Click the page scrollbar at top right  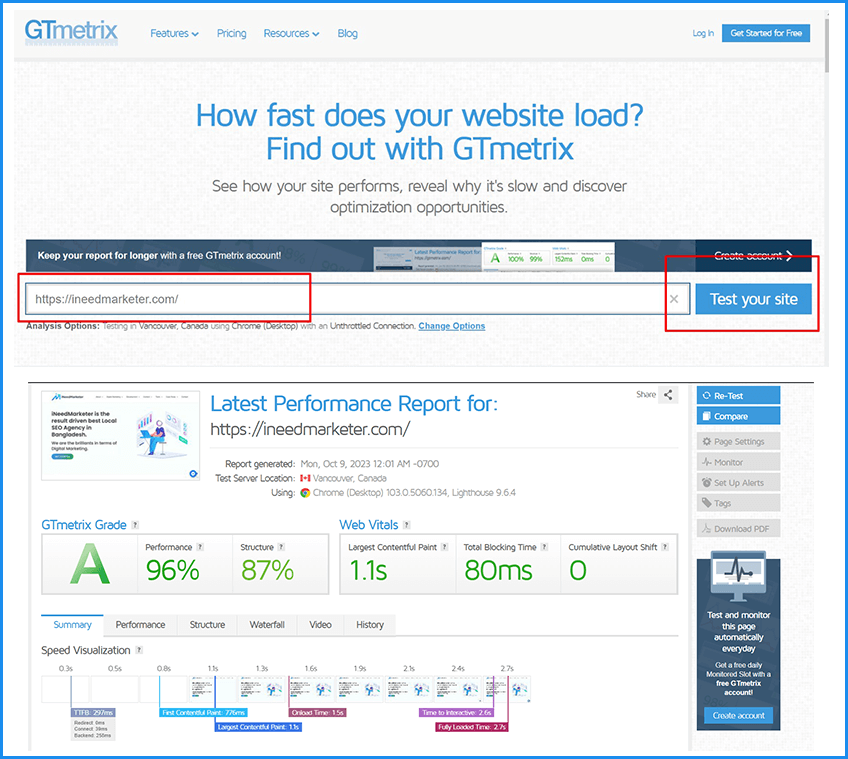coord(826,46)
